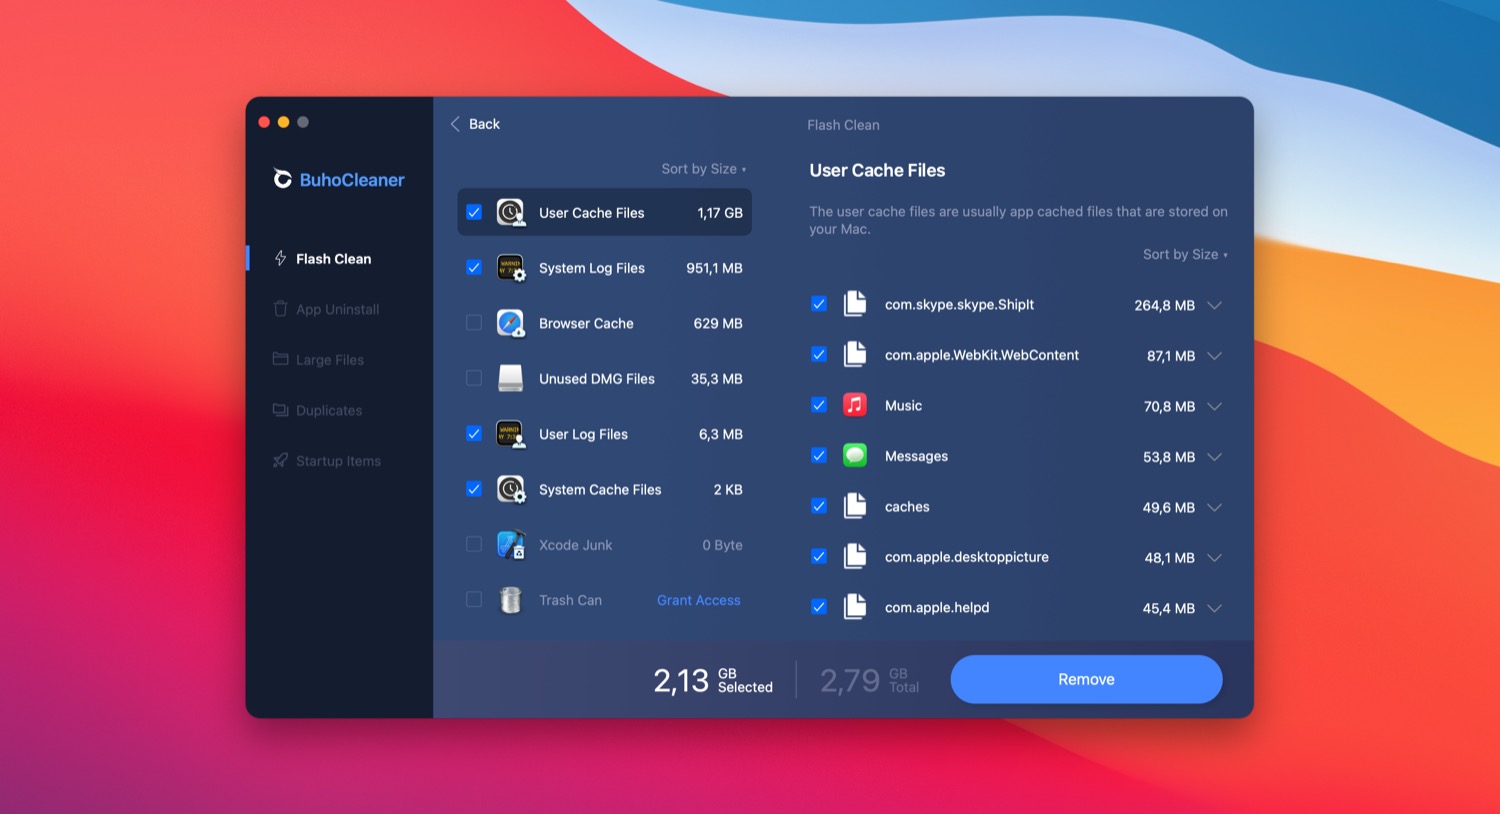
Task: Click the Xcode Junk icon
Action: tap(511, 545)
